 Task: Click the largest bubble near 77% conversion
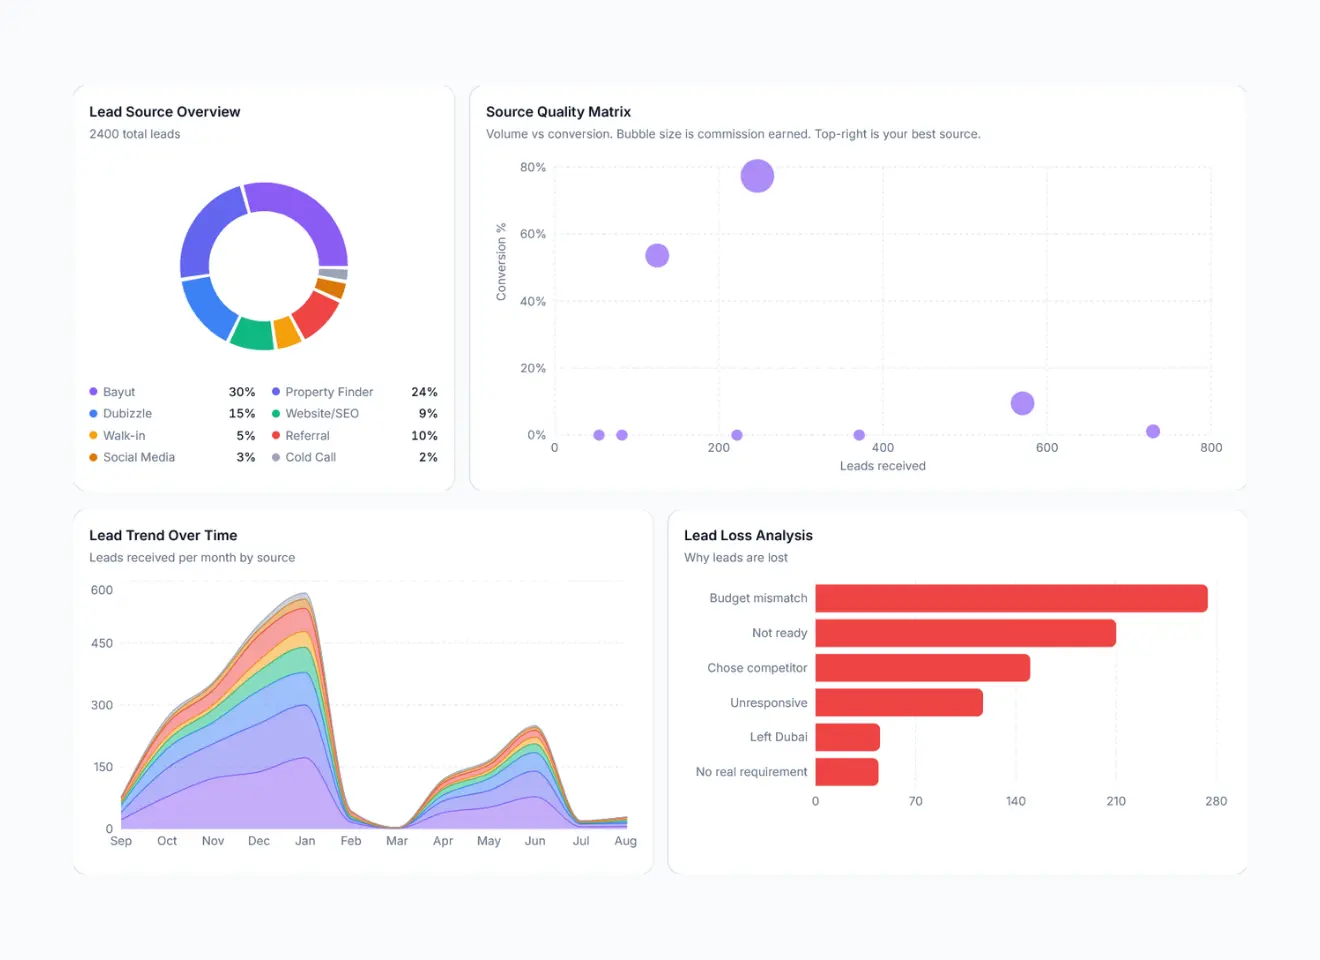click(757, 176)
